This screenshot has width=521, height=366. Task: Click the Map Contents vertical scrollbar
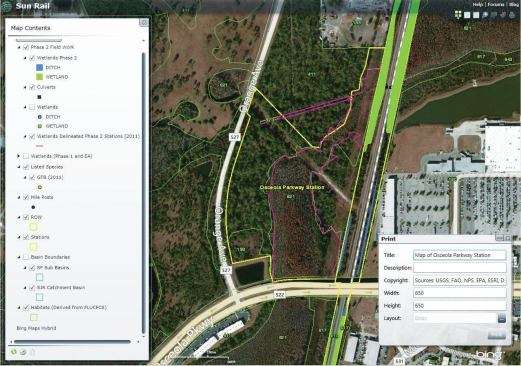click(x=144, y=193)
